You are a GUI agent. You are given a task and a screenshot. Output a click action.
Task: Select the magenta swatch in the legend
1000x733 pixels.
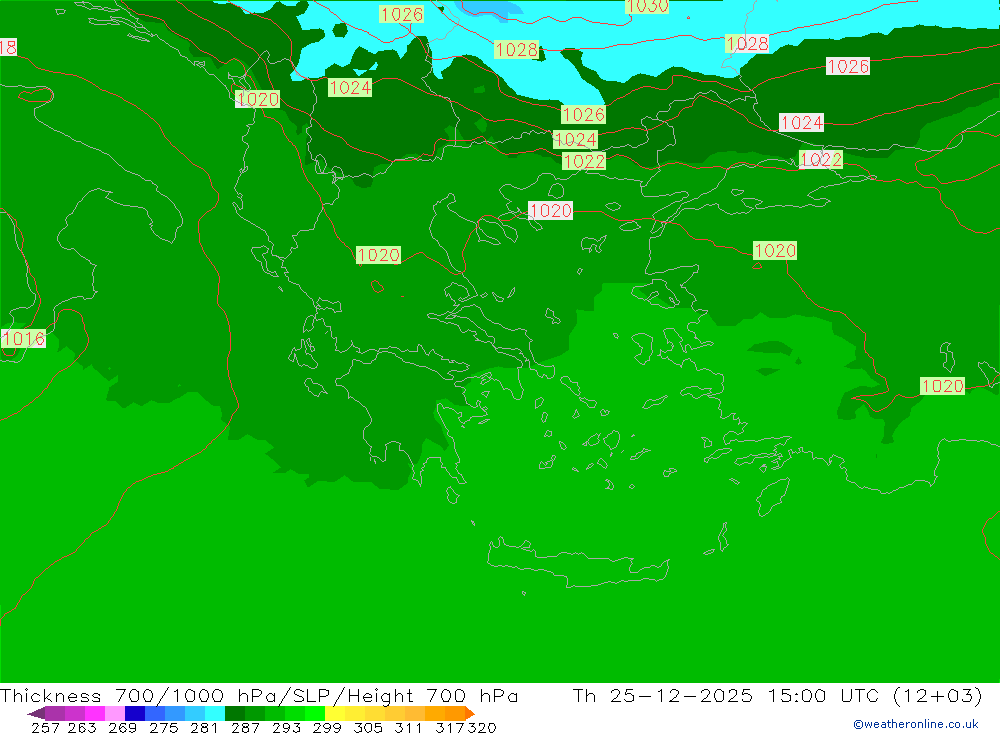(95, 713)
